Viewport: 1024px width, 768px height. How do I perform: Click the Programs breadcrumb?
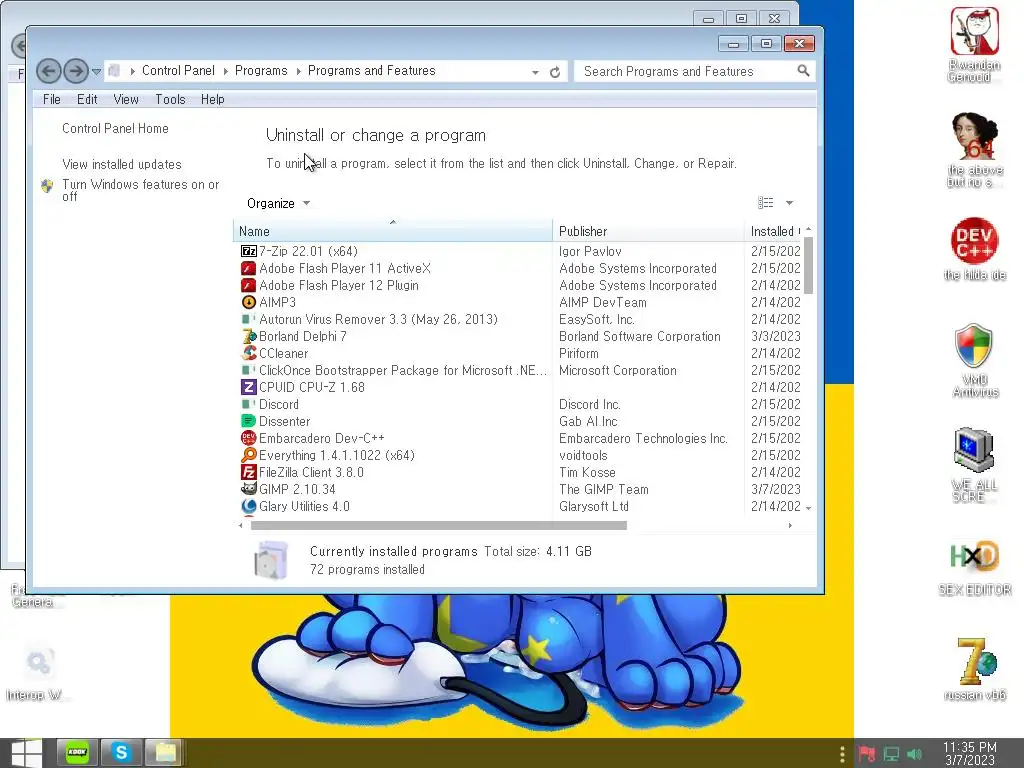tap(261, 71)
